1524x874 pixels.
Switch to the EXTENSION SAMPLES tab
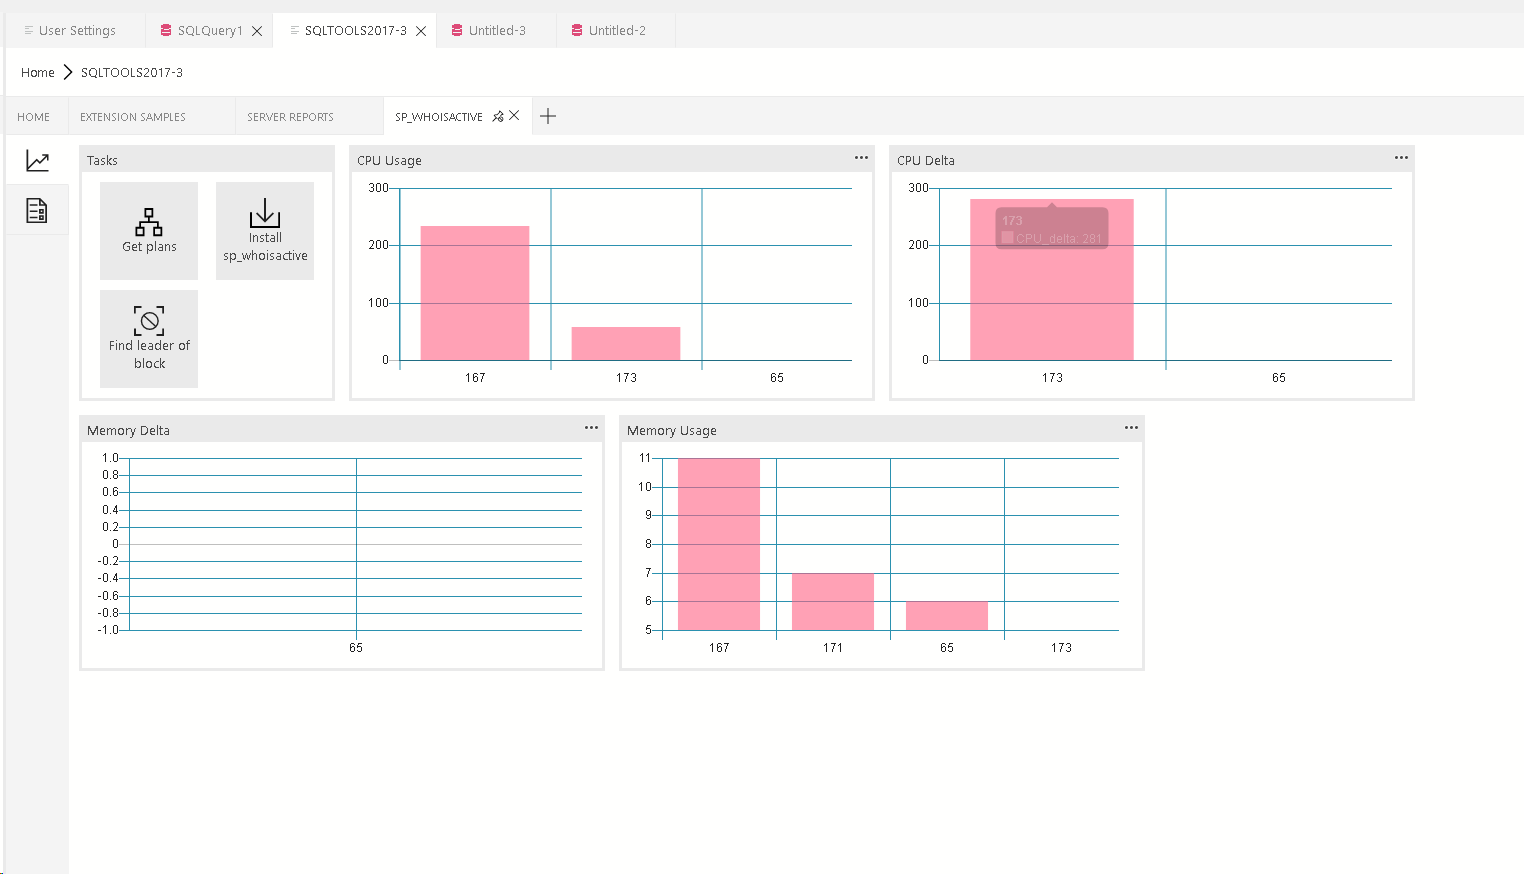pyautogui.click(x=133, y=117)
